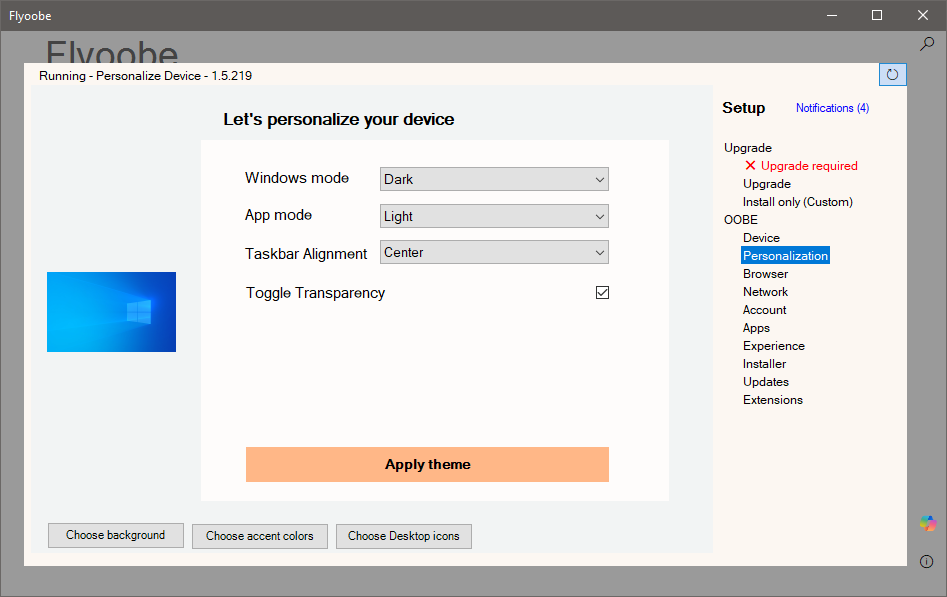This screenshot has height=597, width=947.
Task: Click "Let's personalize your device" heading
Action: (339, 120)
